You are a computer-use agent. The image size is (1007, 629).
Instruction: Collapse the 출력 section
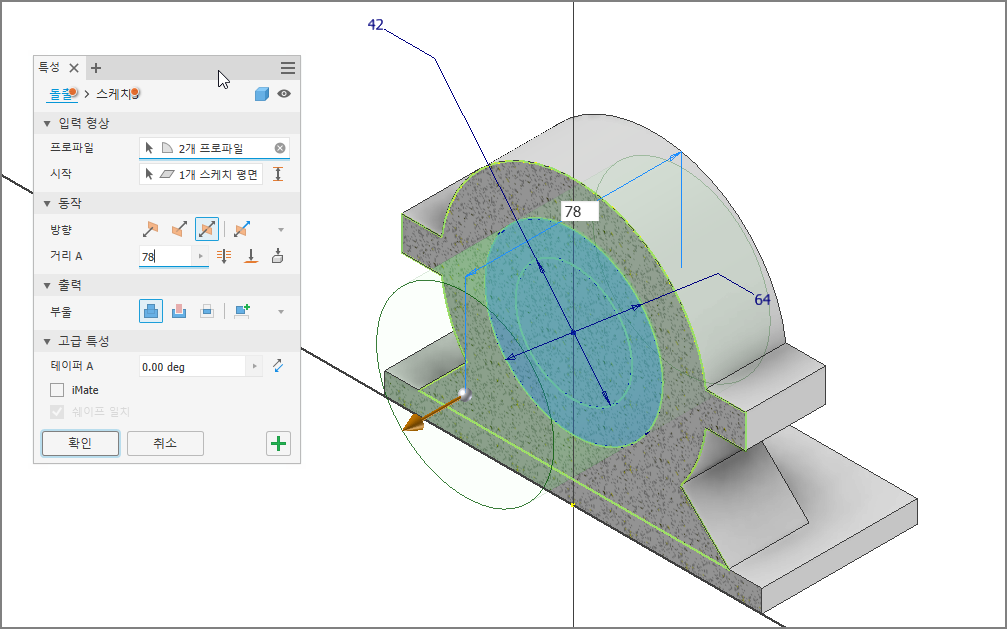[47, 285]
